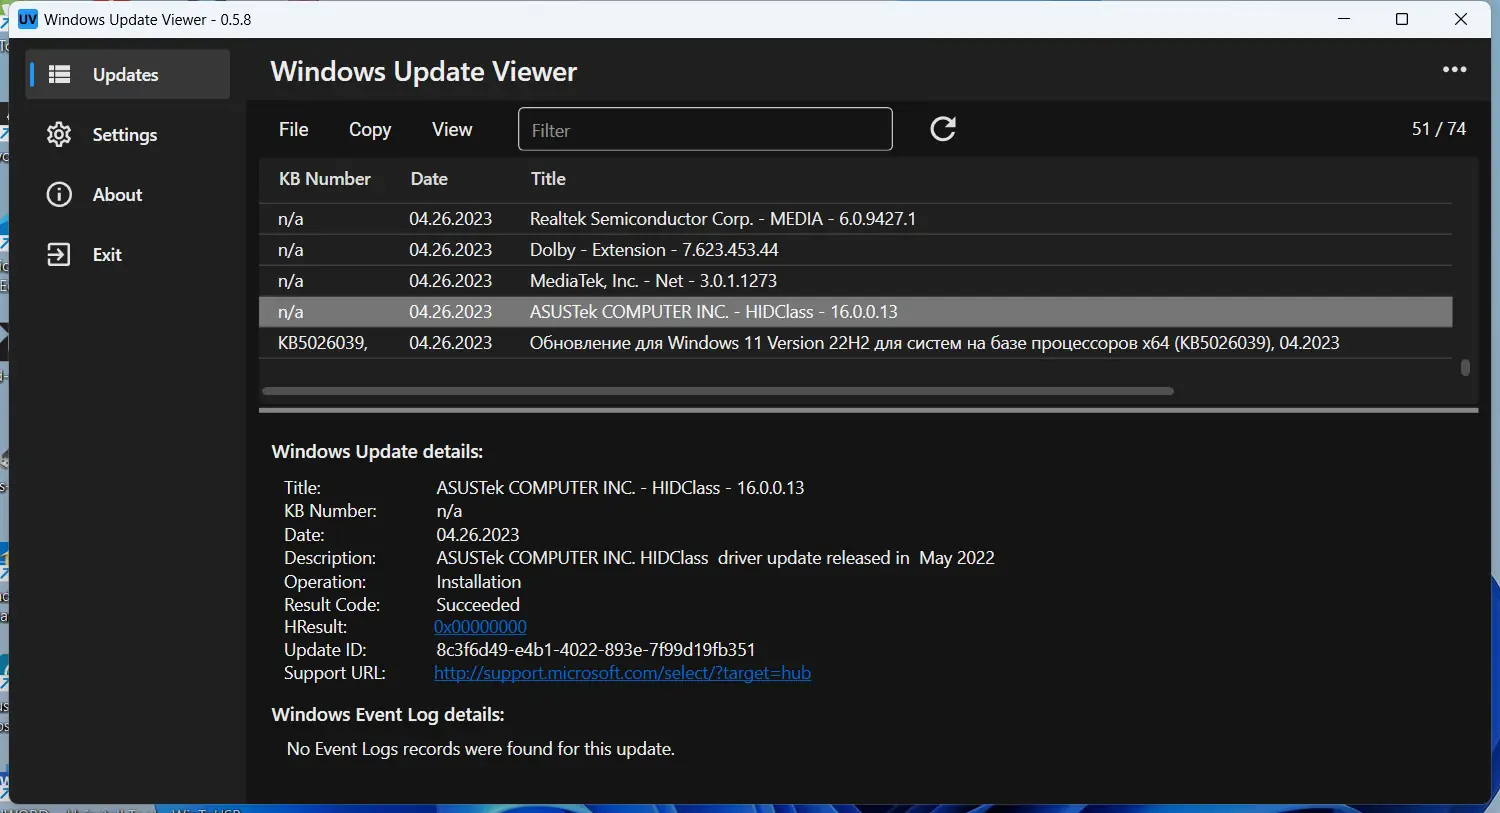Close the Windows Update Viewer window

click(x=1461, y=19)
